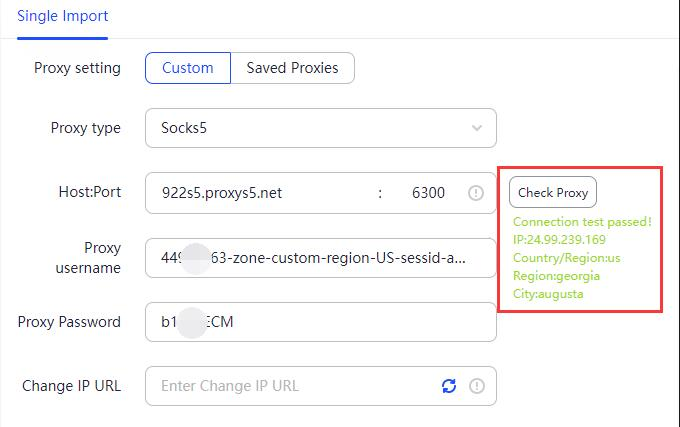Click the refresh icon in Change IP URL
Image resolution: width=680 pixels, height=427 pixels.
point(449,386)
